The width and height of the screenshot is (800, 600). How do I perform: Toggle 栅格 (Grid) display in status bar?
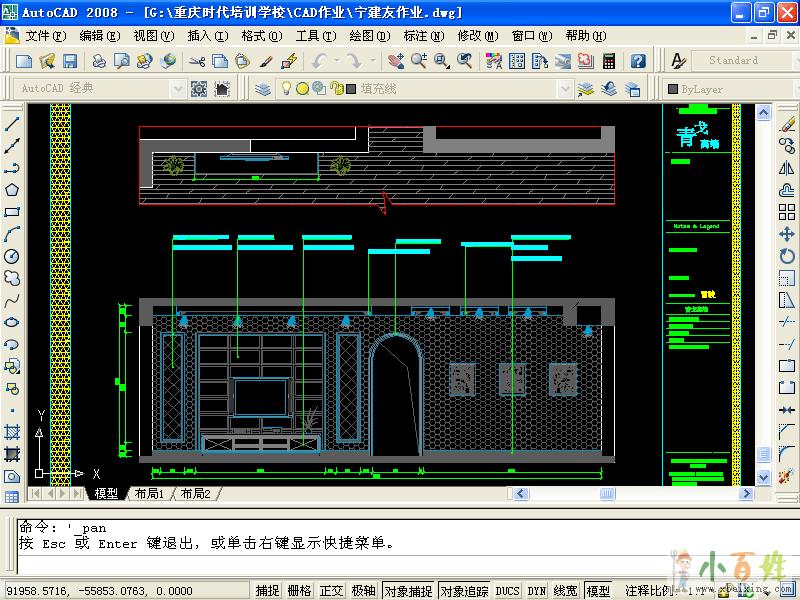pyautogui.click(x=299, y=591)
